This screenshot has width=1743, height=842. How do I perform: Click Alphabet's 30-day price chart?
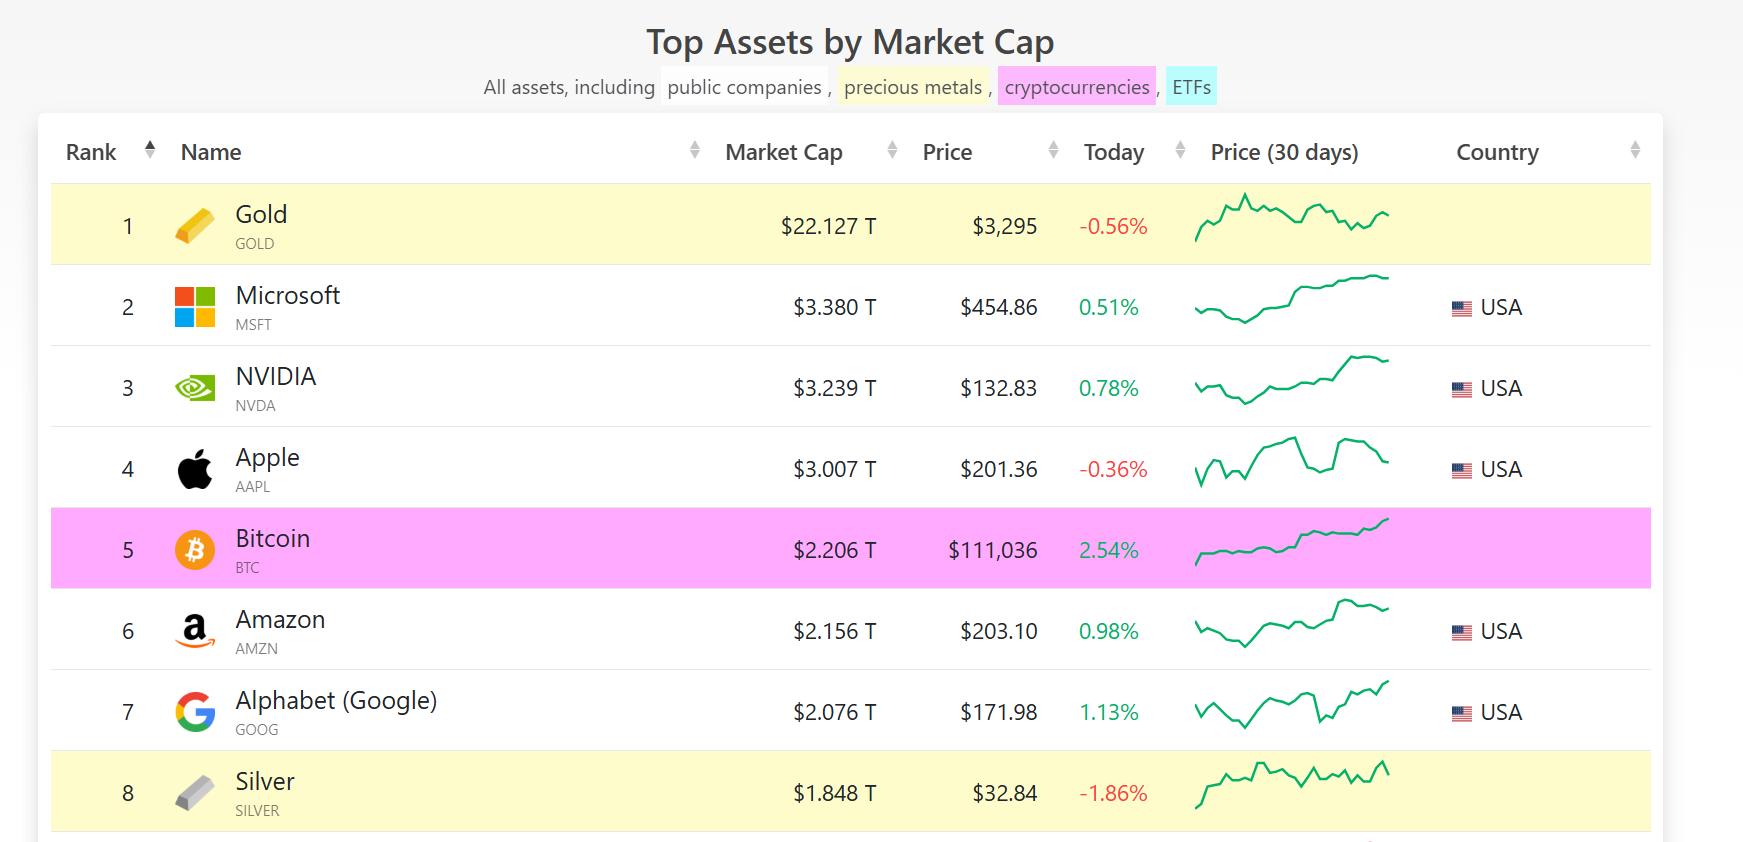tap(1292, 704)
